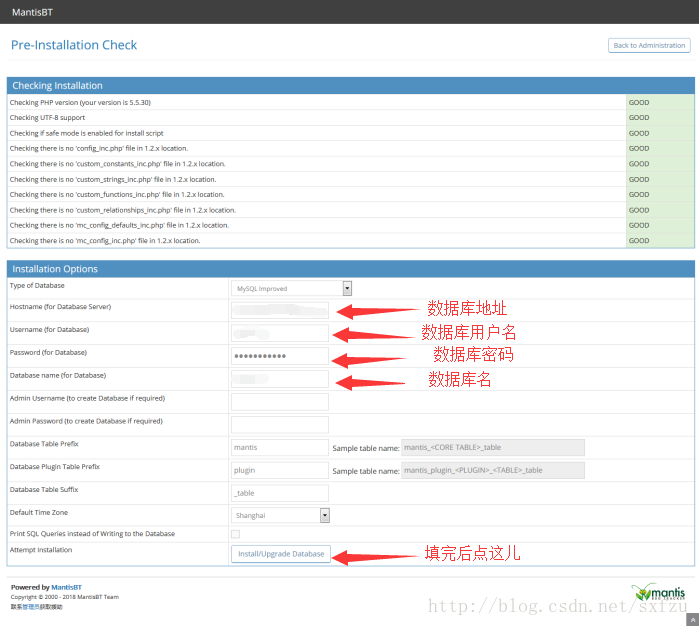The height and width of the screenshot is (626, 699).
Task: Click the 'custom_strings_inc.php' check row text
Action: click(113, 179)
